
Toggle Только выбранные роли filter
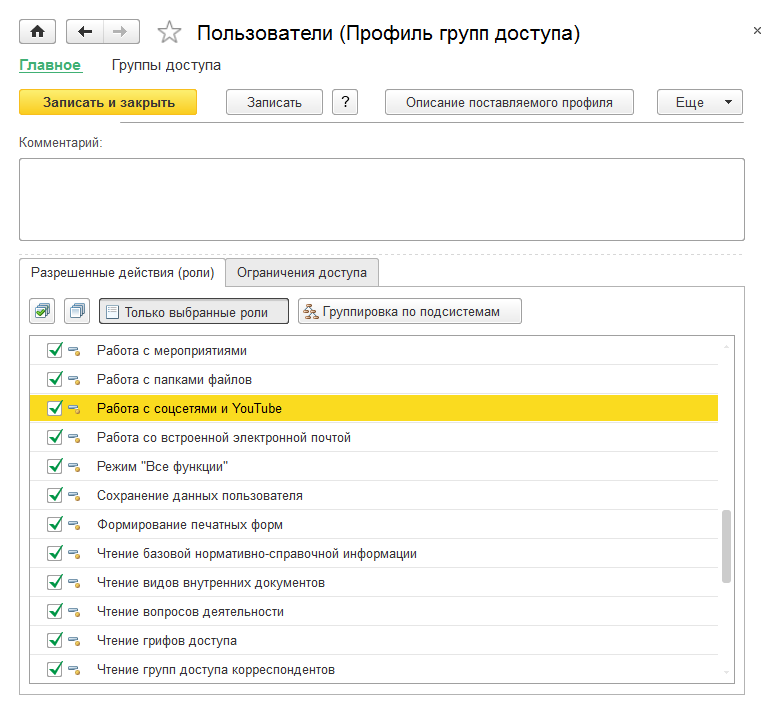coord(194,312)
